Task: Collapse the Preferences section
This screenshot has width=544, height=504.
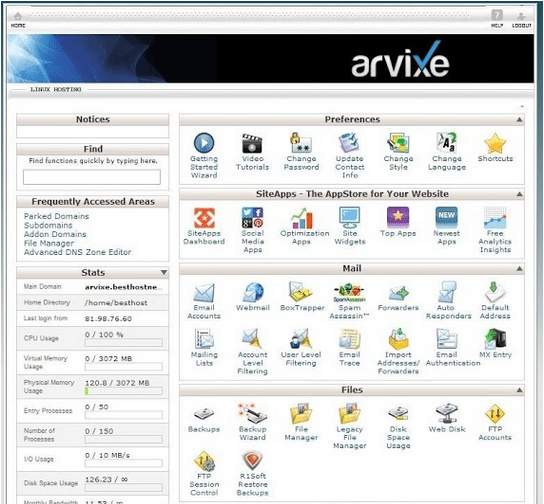Action: coord(519,120)
